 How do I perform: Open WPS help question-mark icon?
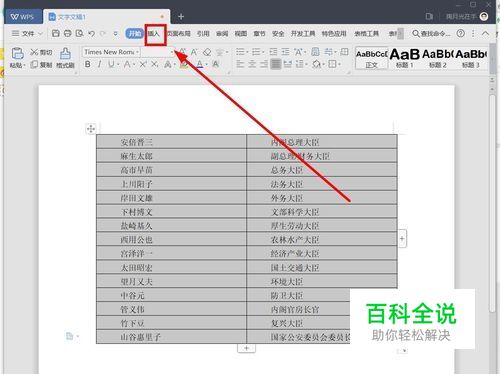[x=461, y=33]
